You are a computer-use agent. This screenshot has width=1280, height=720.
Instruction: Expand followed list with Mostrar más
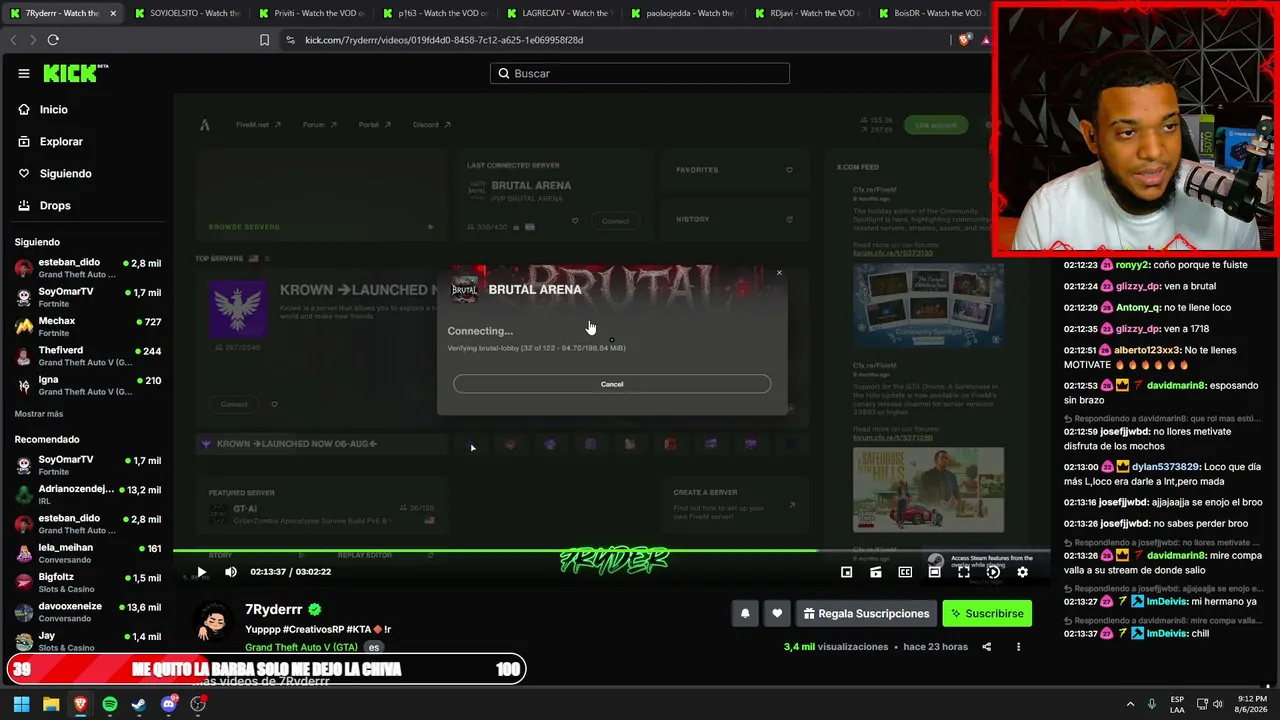click(39, 414)
